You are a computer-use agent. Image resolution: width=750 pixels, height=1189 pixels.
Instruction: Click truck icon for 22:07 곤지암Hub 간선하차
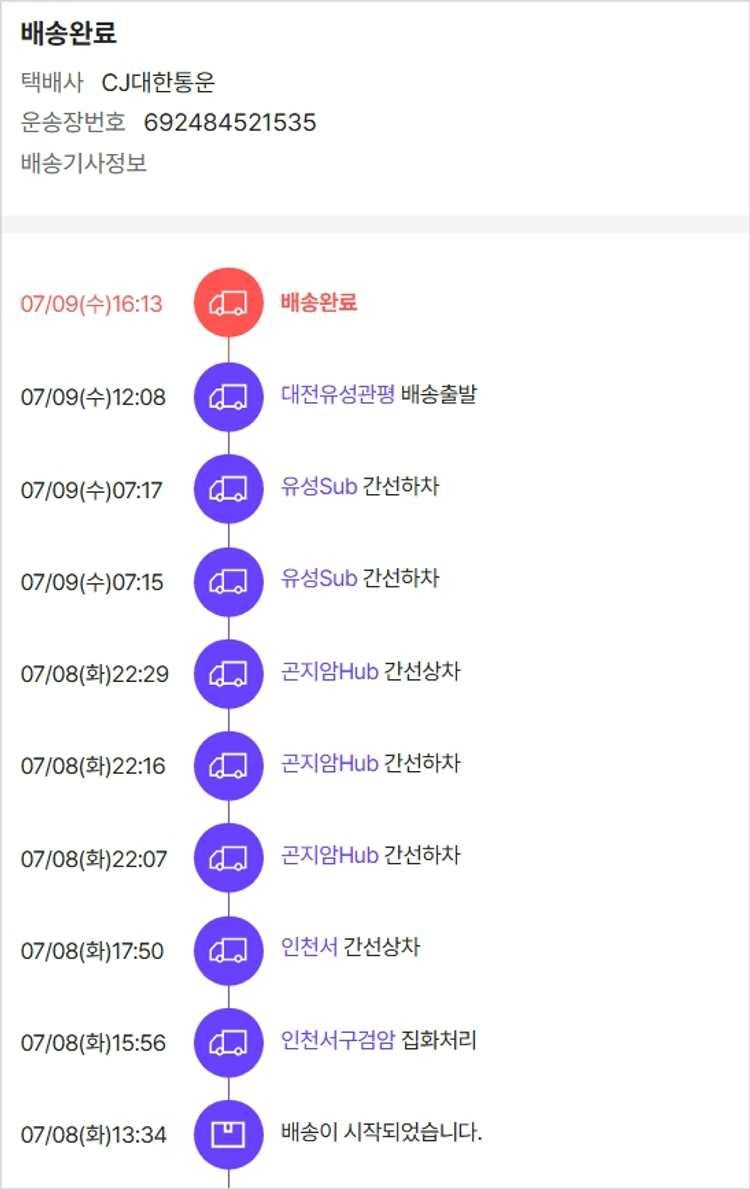(228, 858)
